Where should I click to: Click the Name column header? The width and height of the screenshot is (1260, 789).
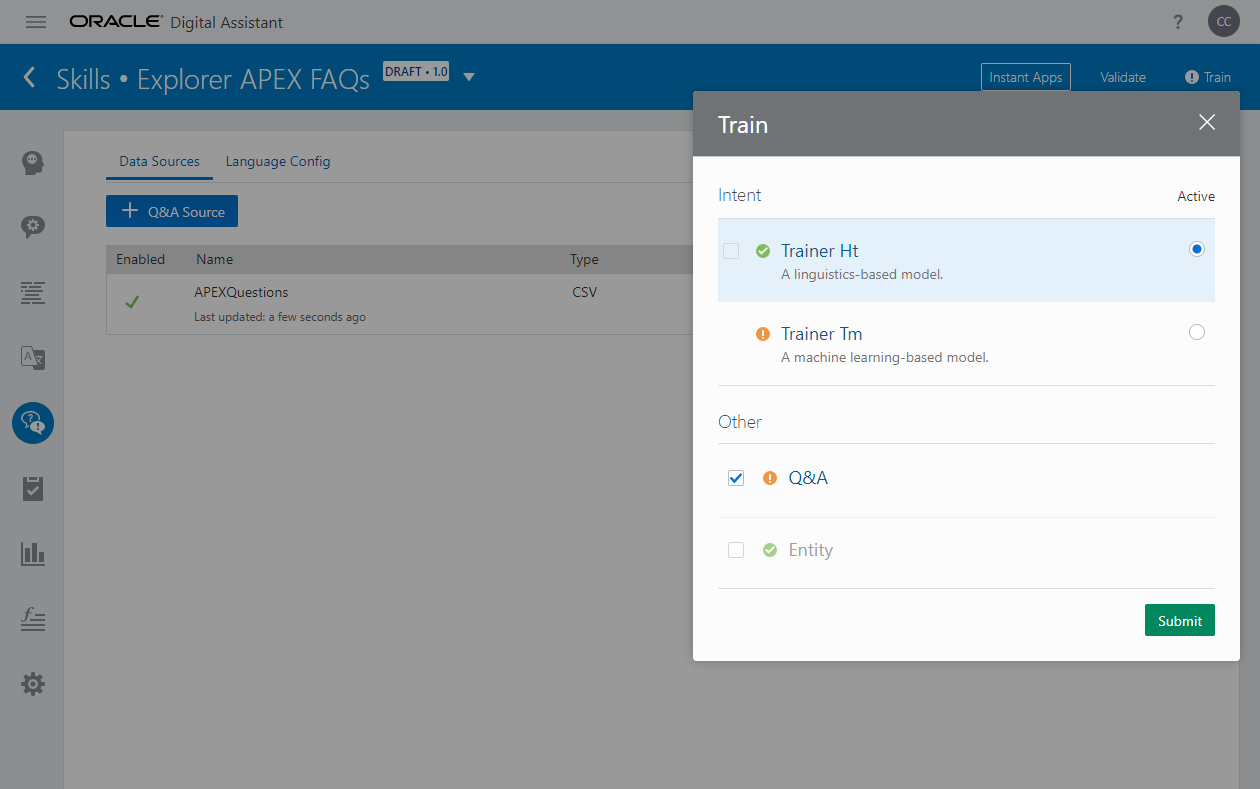tap(214, 259)
